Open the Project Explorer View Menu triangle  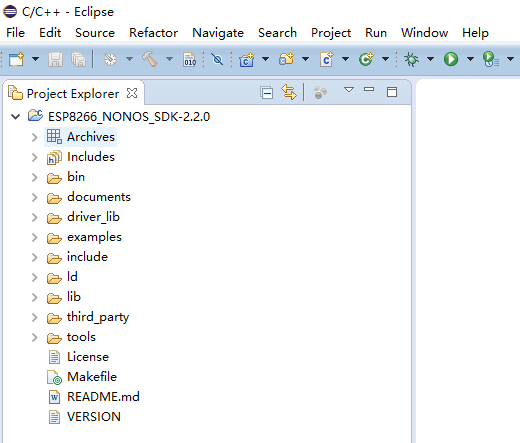(349, 89)
